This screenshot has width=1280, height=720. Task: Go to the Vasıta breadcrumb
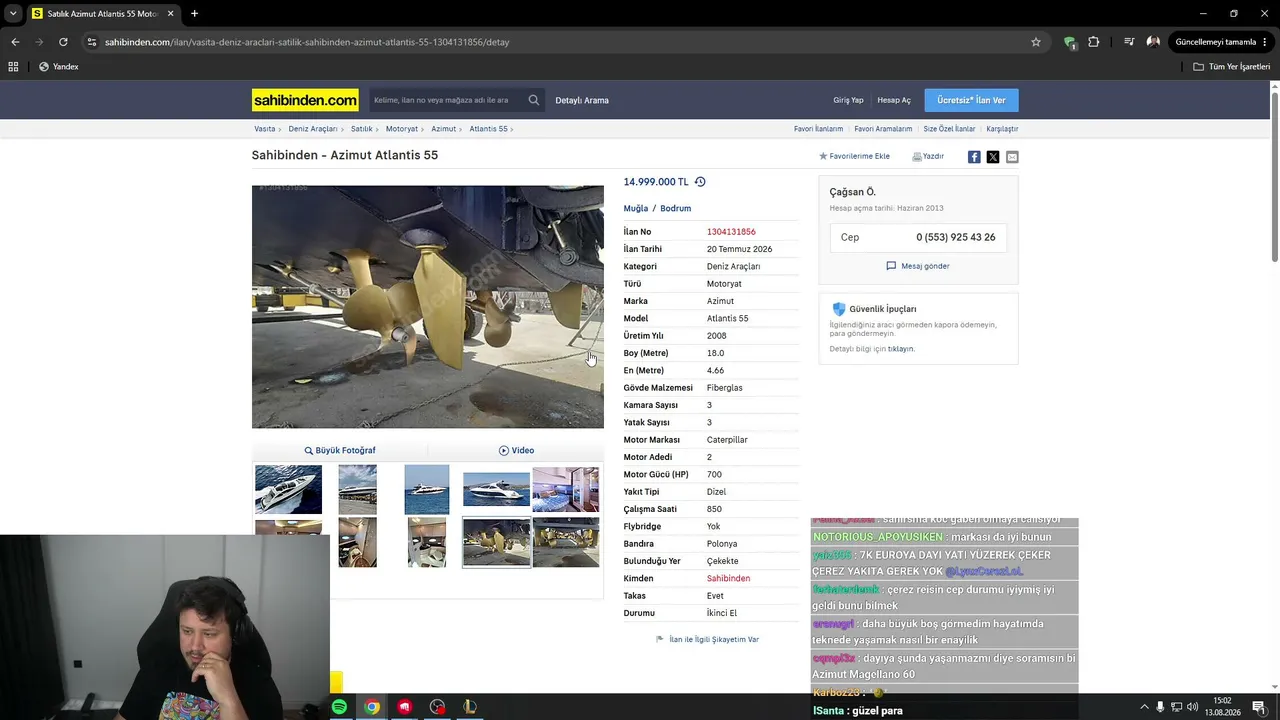265,129
